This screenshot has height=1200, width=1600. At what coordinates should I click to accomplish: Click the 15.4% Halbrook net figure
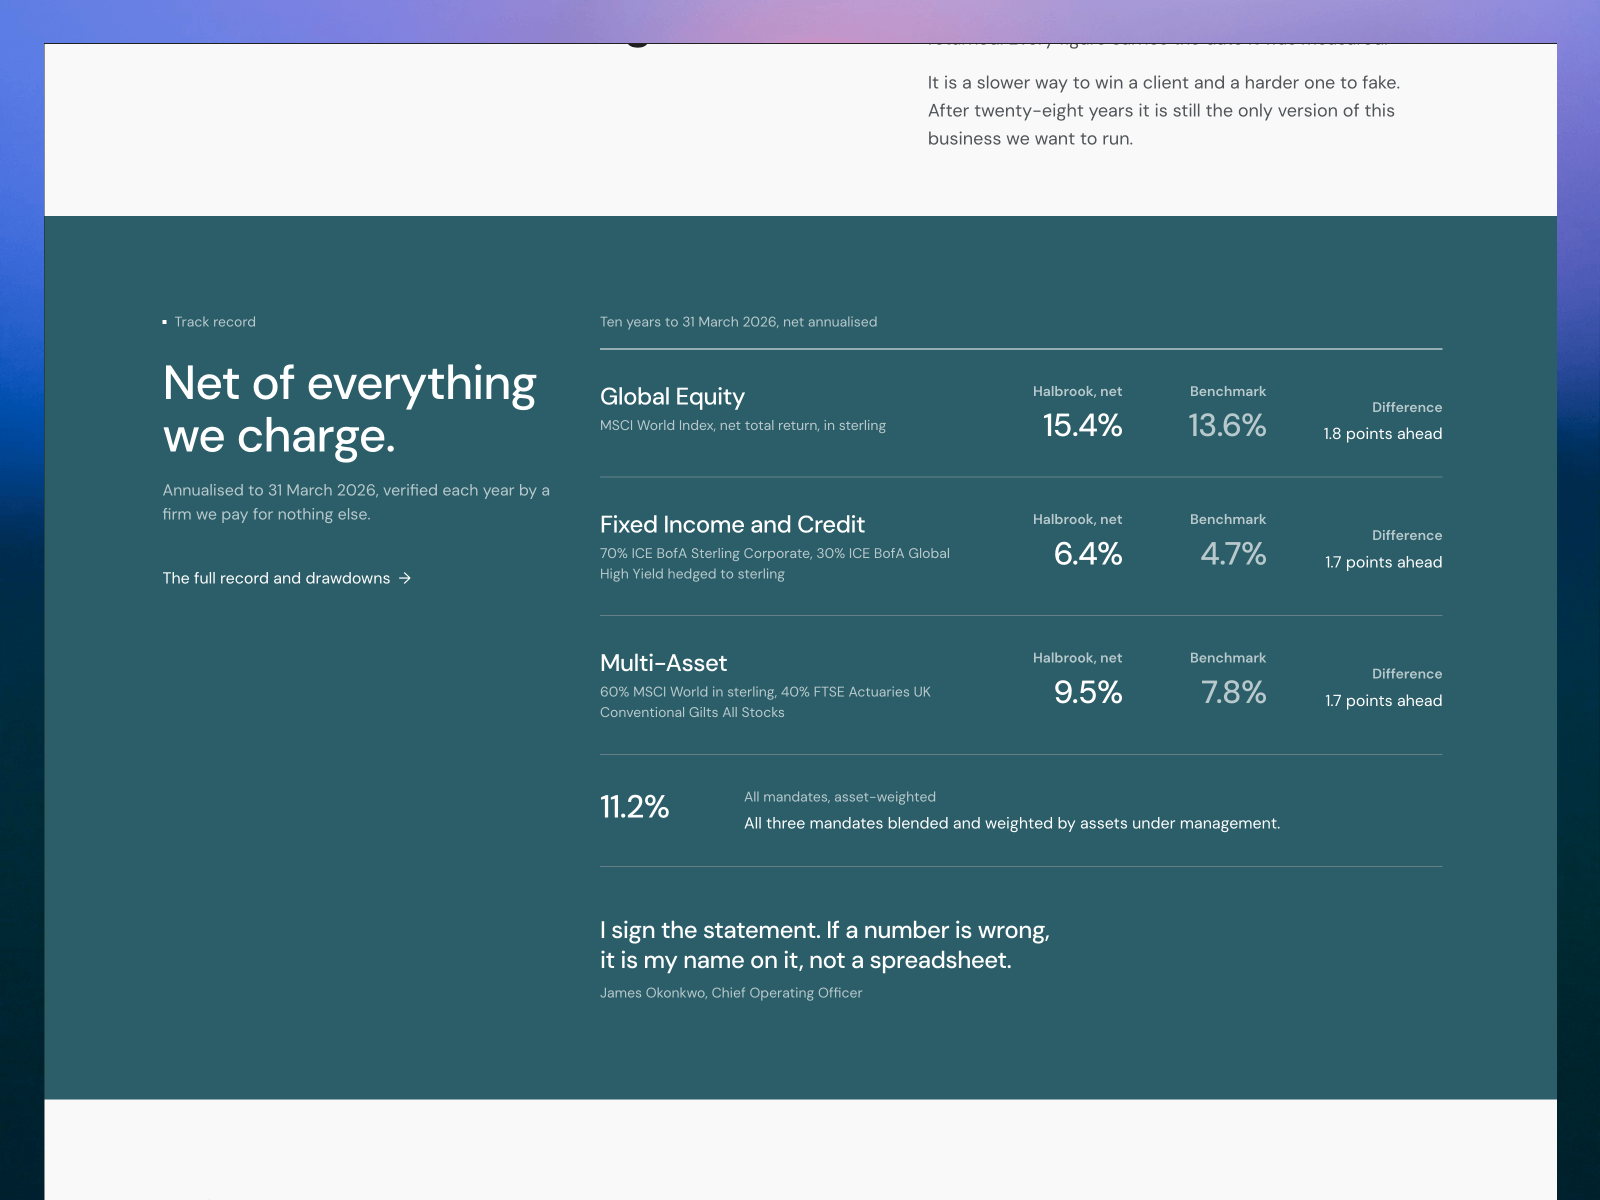click(1082, 426)
